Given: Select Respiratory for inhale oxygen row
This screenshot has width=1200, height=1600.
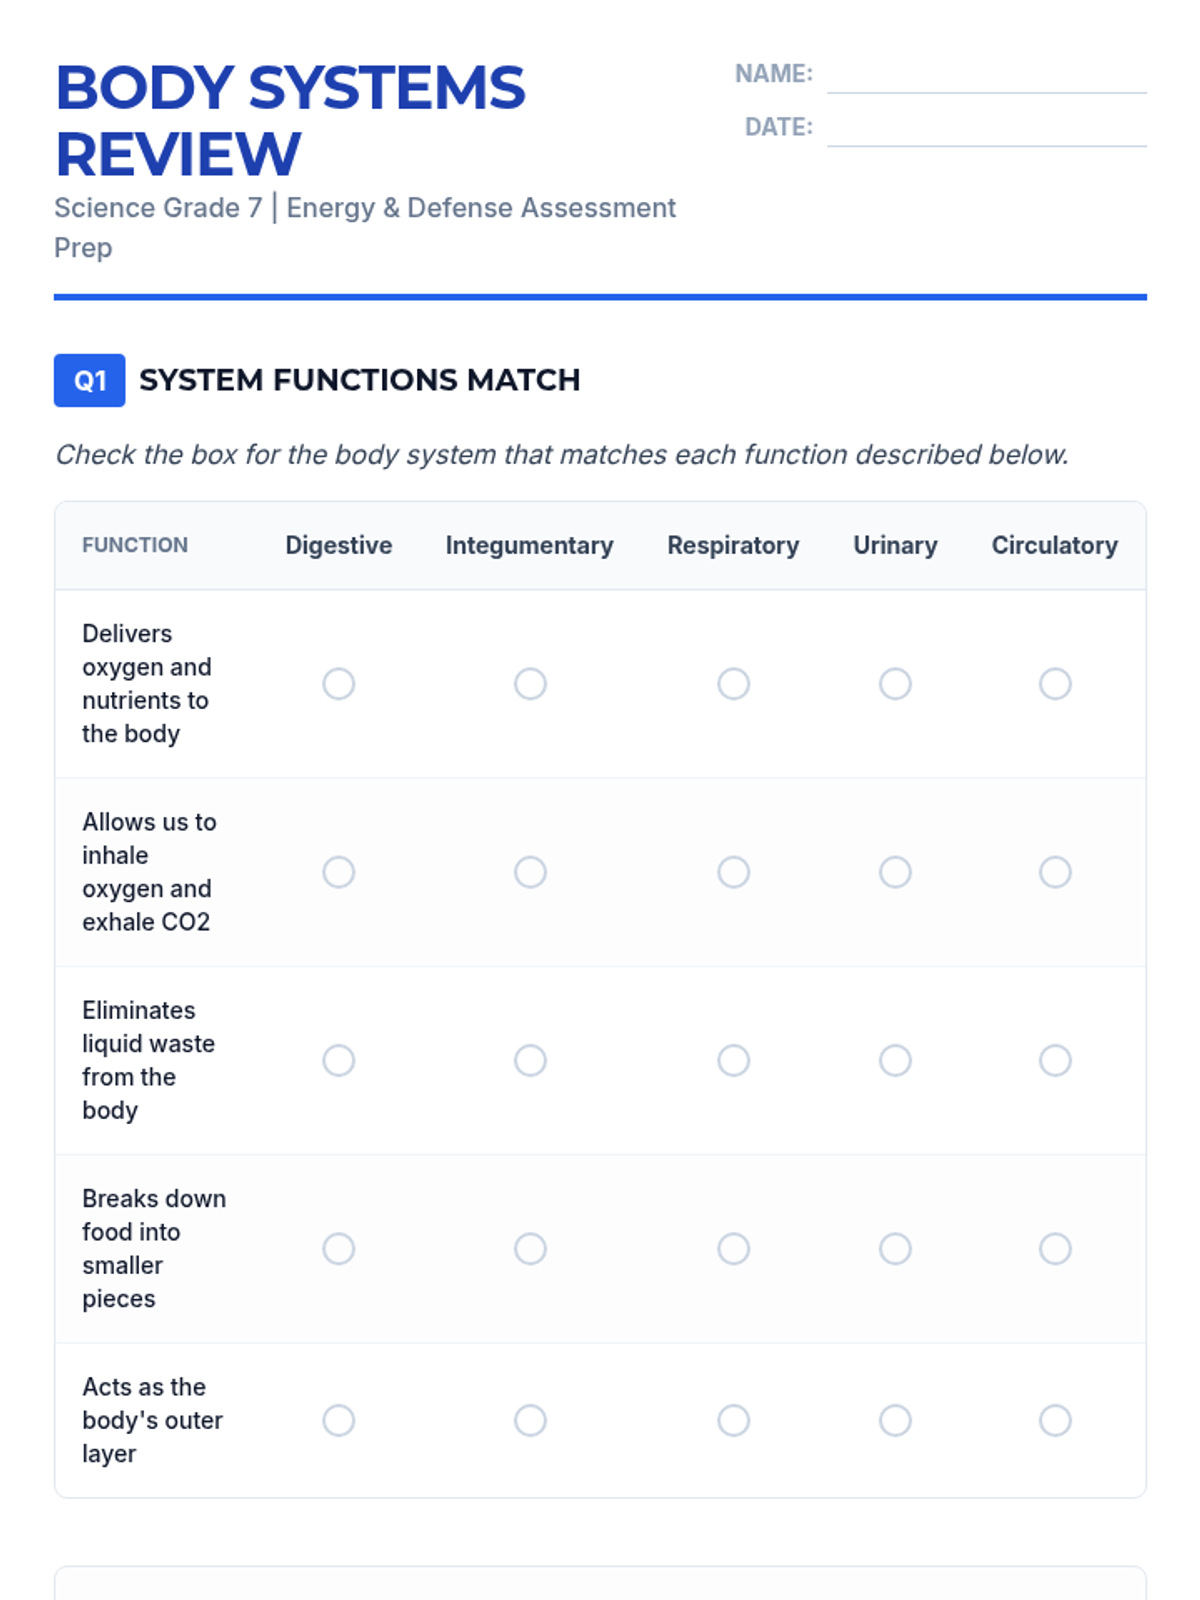Looking at the screenshot, I should coord(733,872).
